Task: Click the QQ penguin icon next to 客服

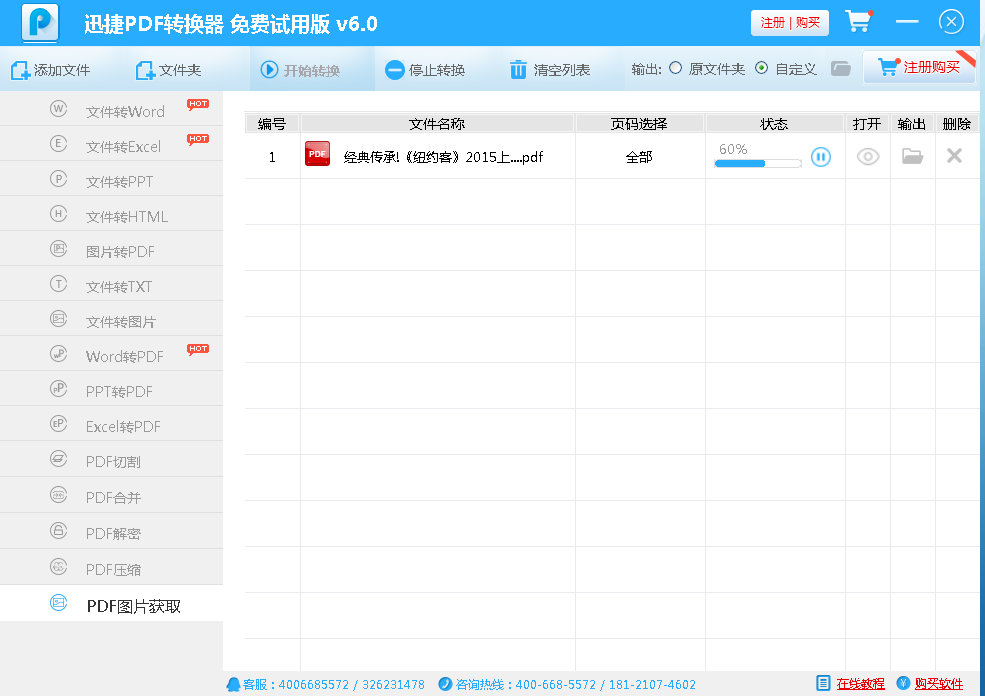Action: [233, 684]
